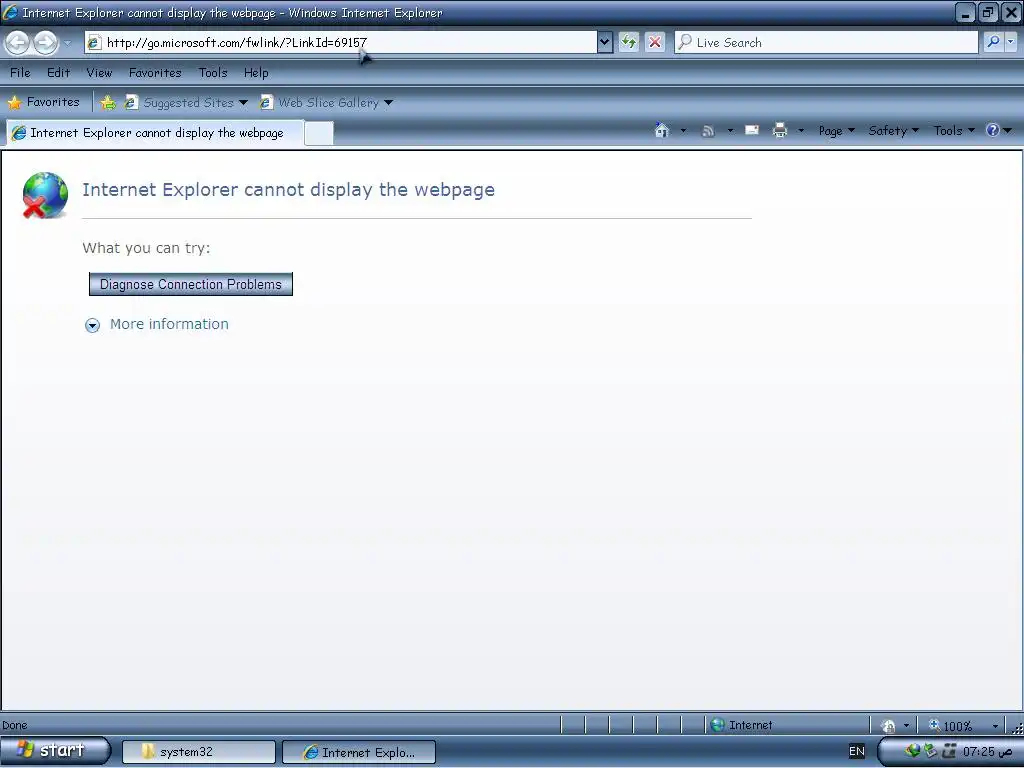Click the first network tray icon

912,751
